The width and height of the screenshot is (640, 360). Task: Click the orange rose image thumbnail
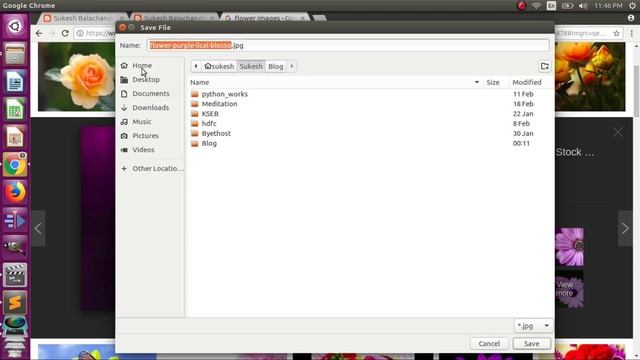[76, 77]
